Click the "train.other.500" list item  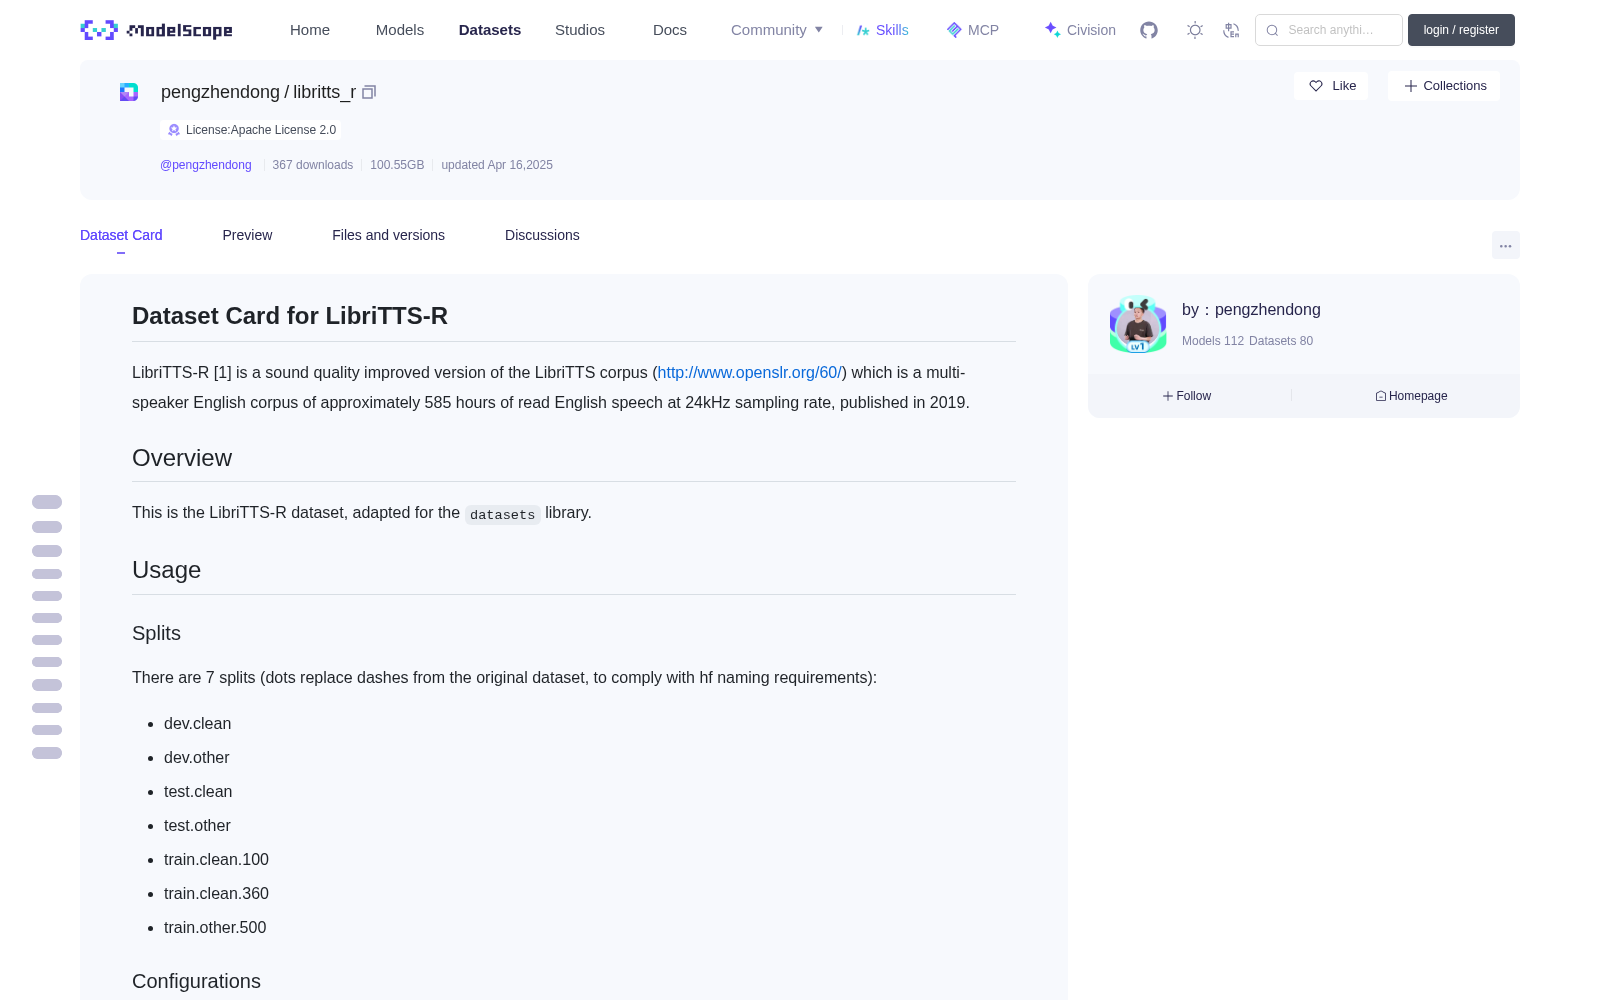215,928
